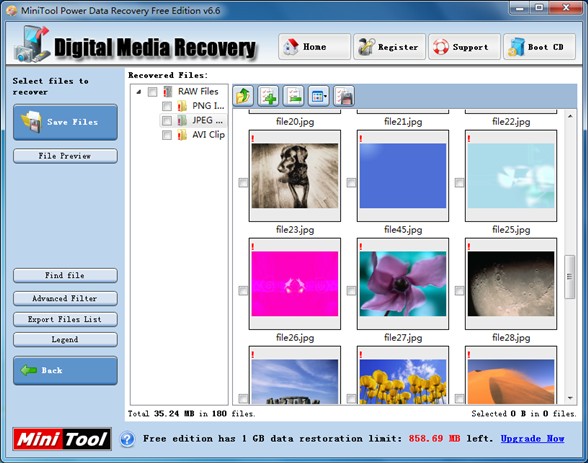
Task: Select the file23.jpg sepia figure thumbnail
Action: [x=295, y=175]
